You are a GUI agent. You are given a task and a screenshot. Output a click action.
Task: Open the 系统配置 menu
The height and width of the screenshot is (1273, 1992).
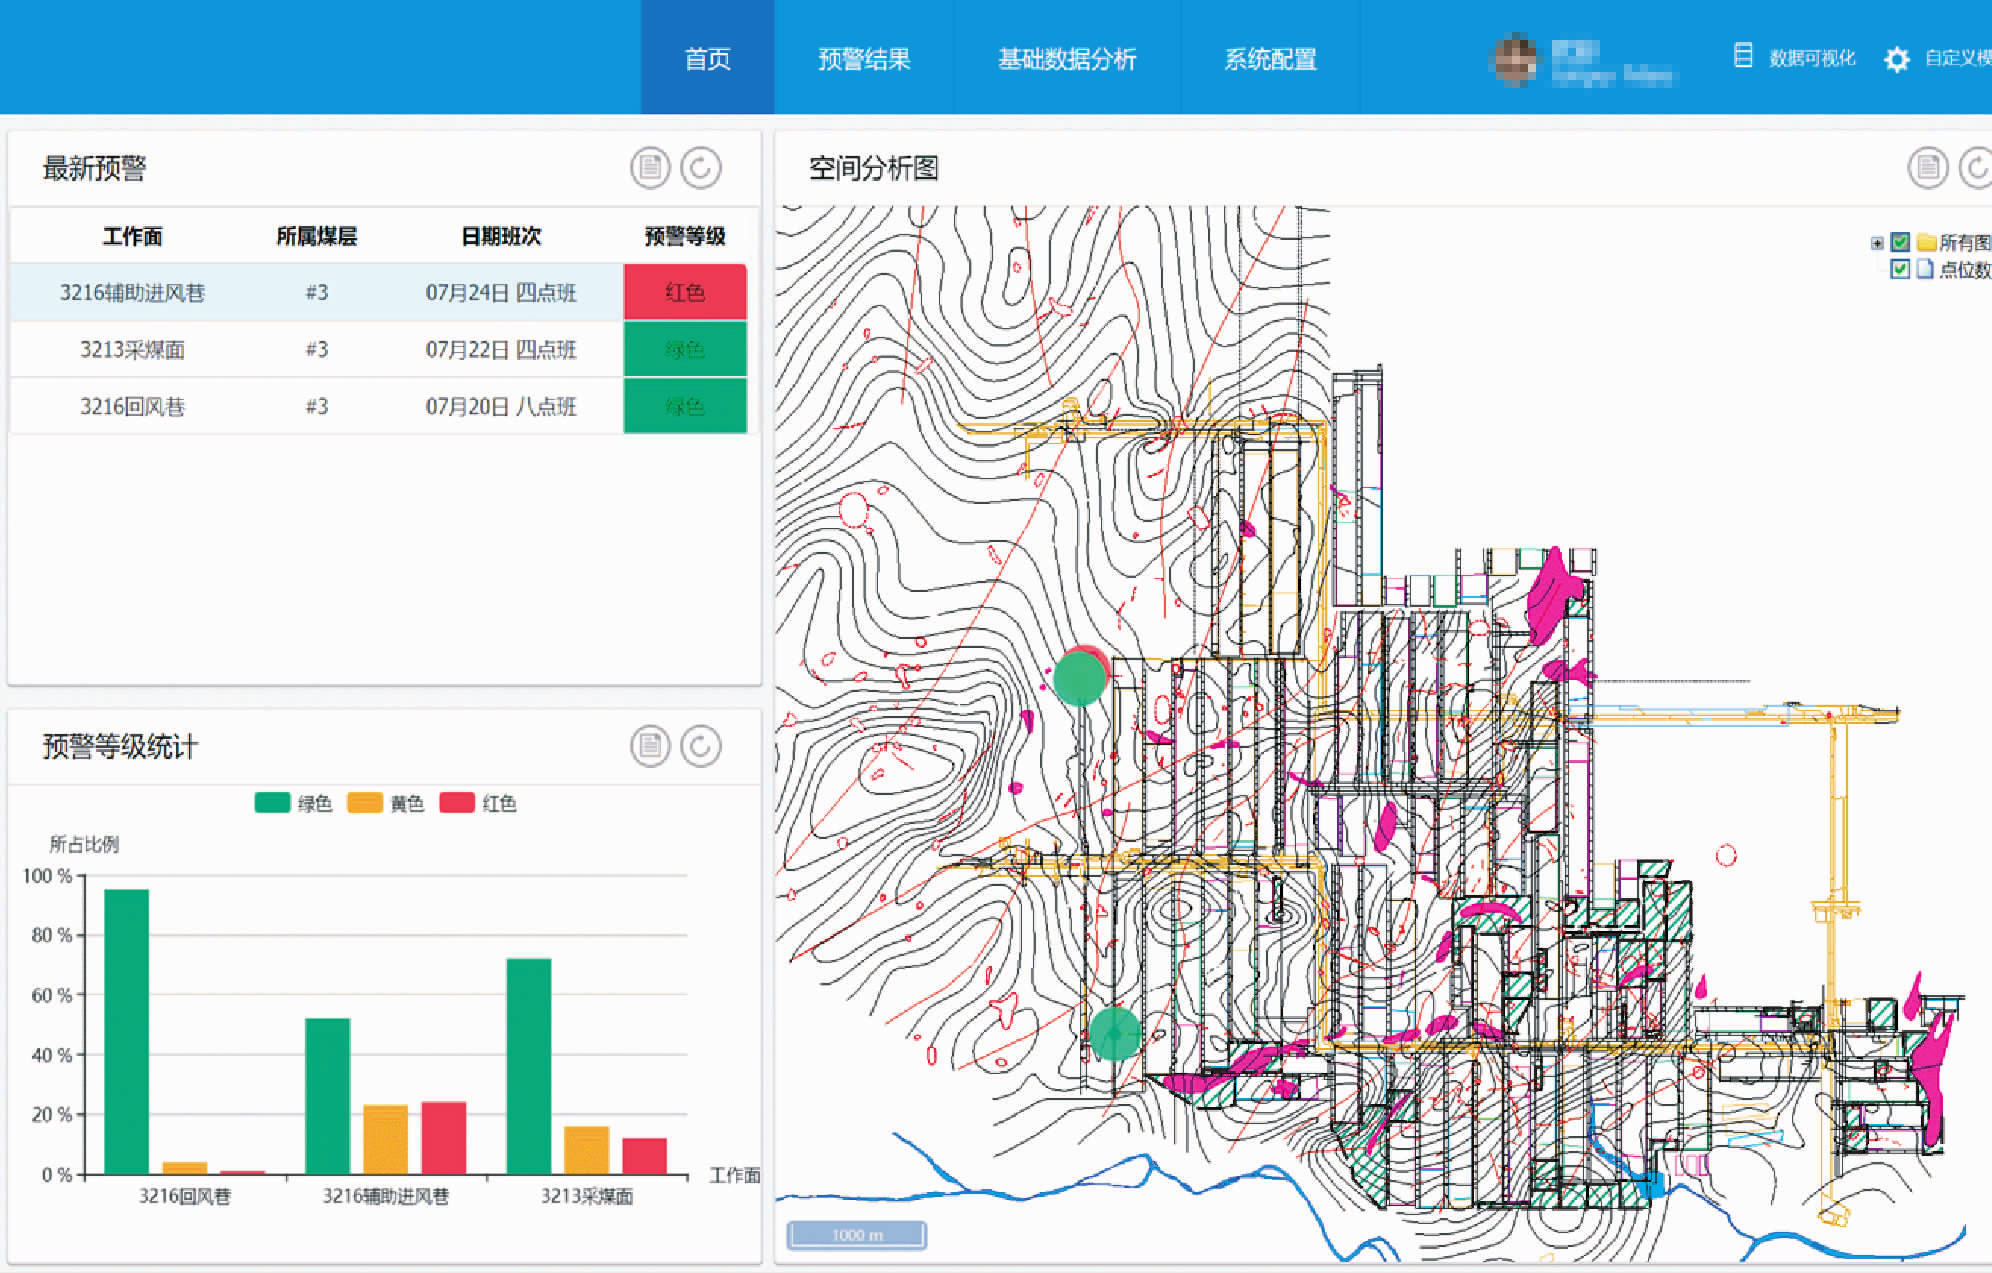click(x=1270, y=59)
